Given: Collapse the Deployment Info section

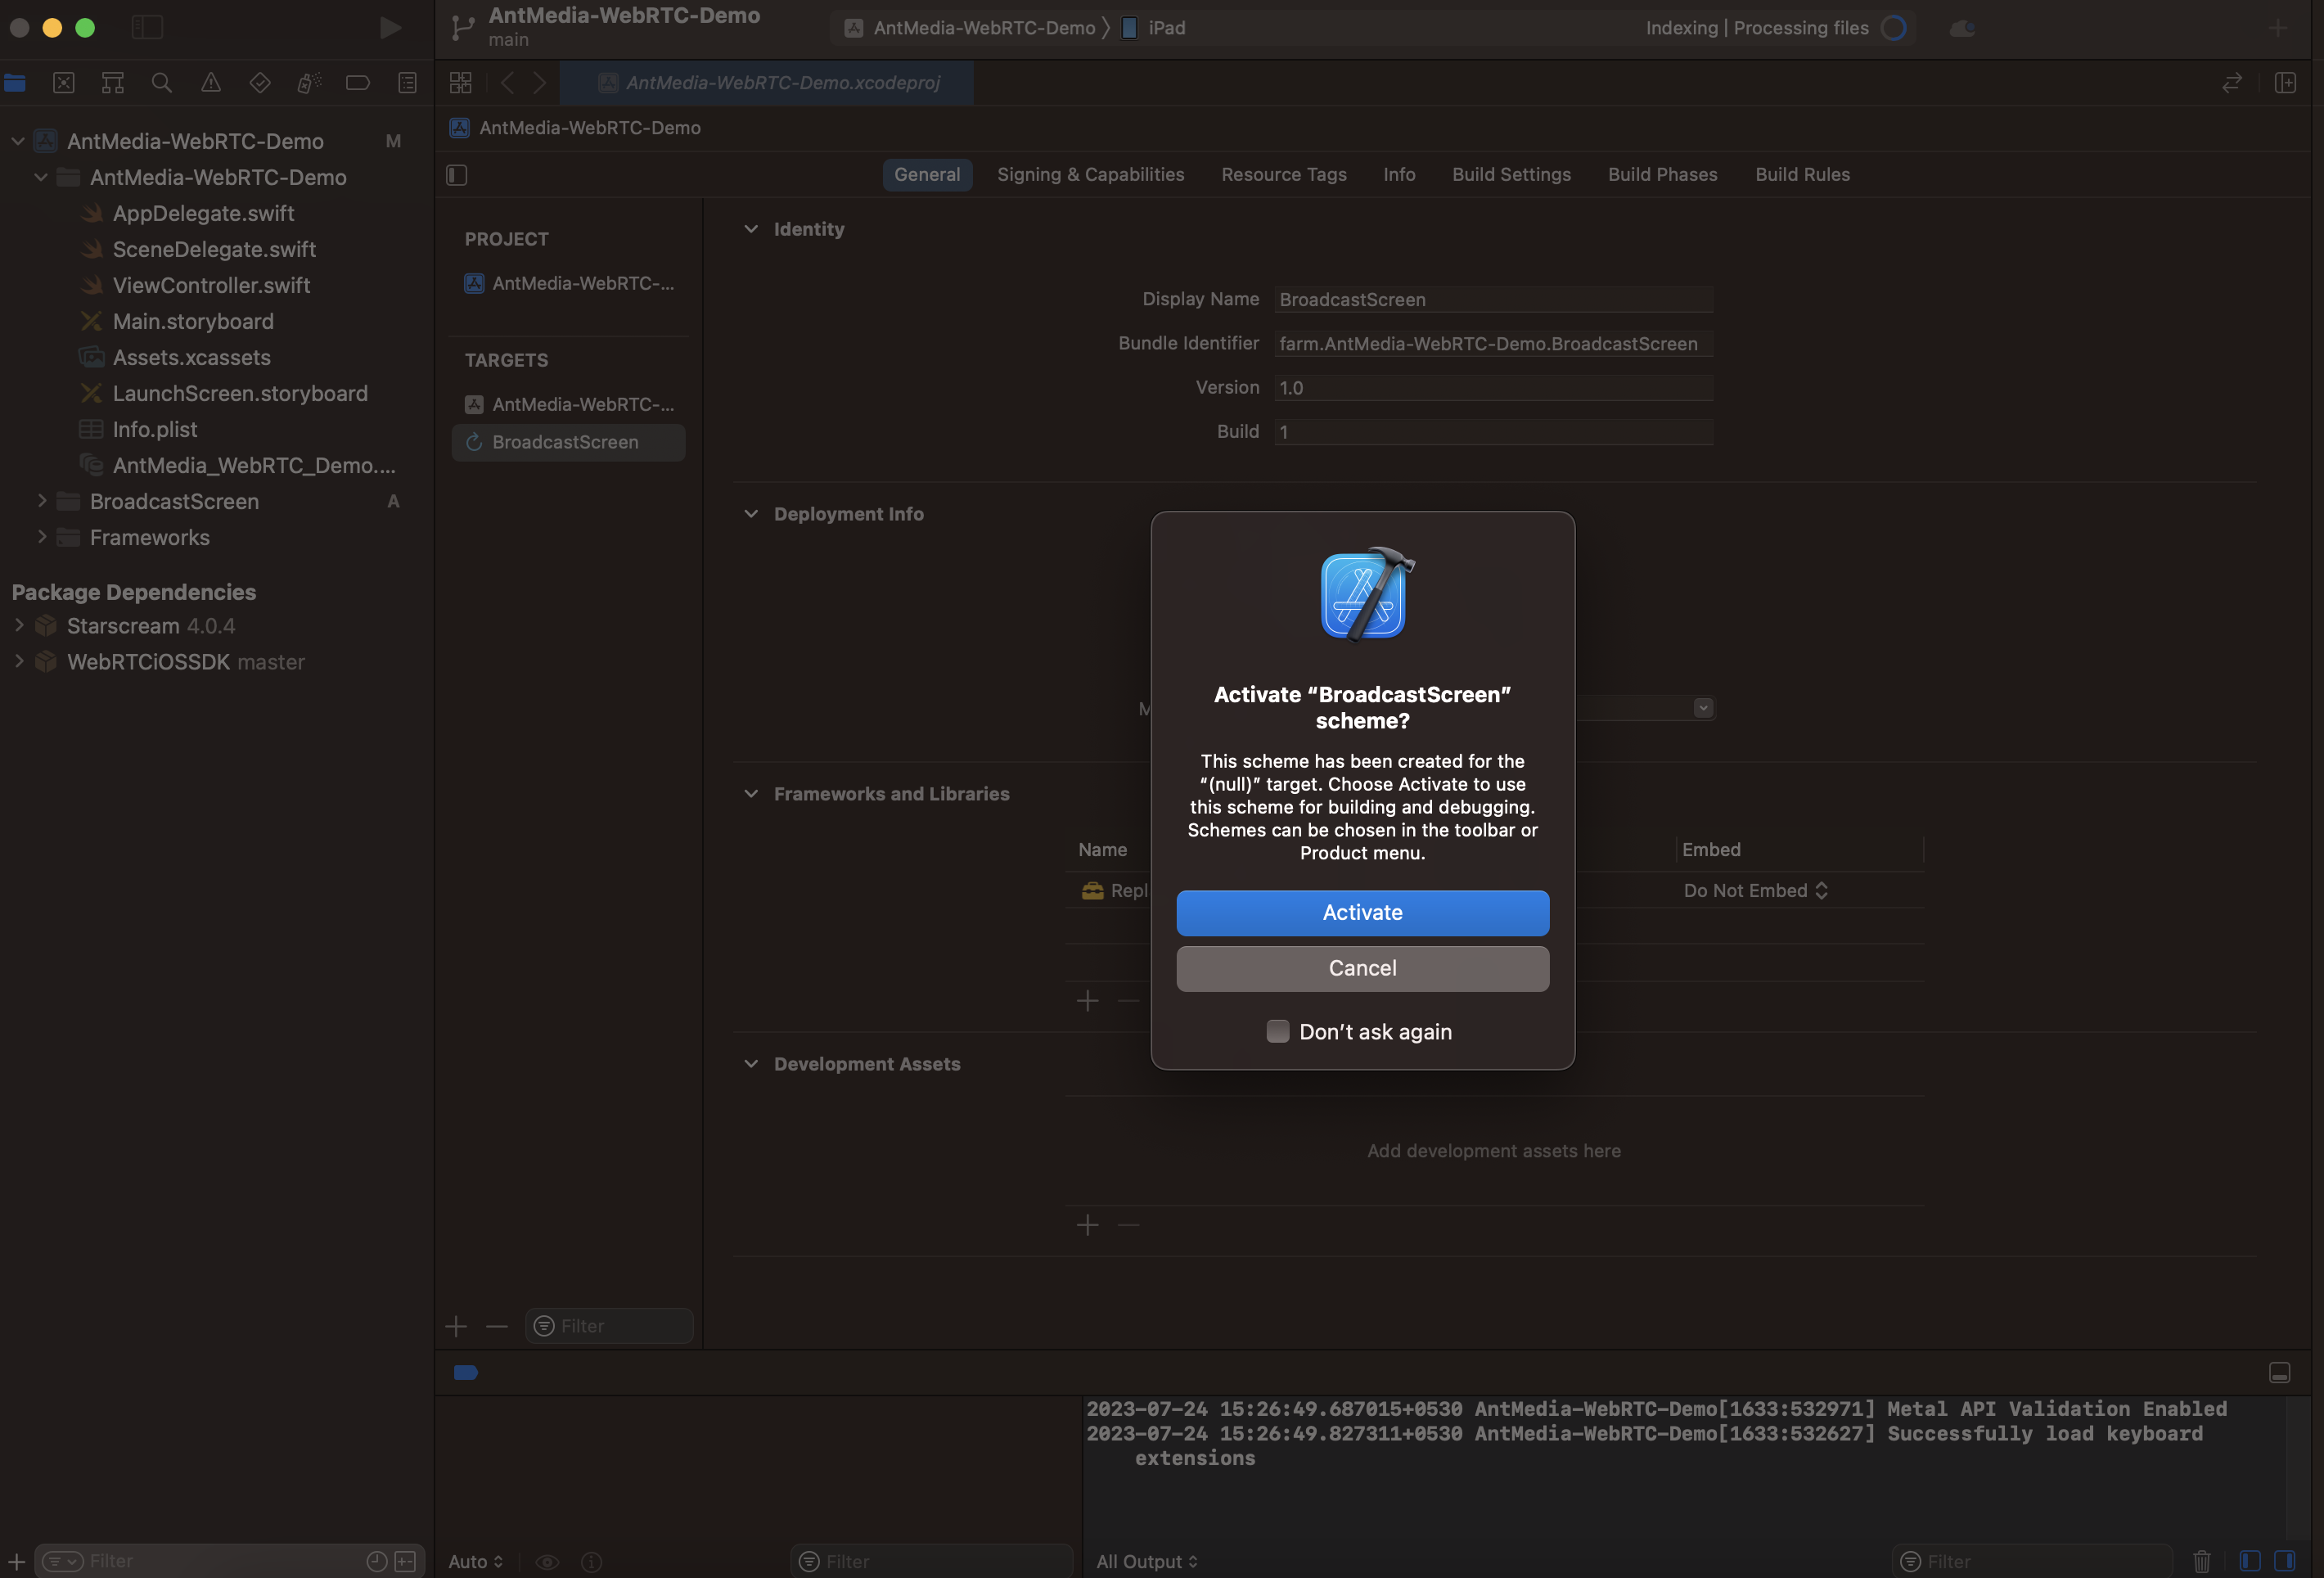Looking at the screenshot, I should pyautogui.click(x=751, y=514).
